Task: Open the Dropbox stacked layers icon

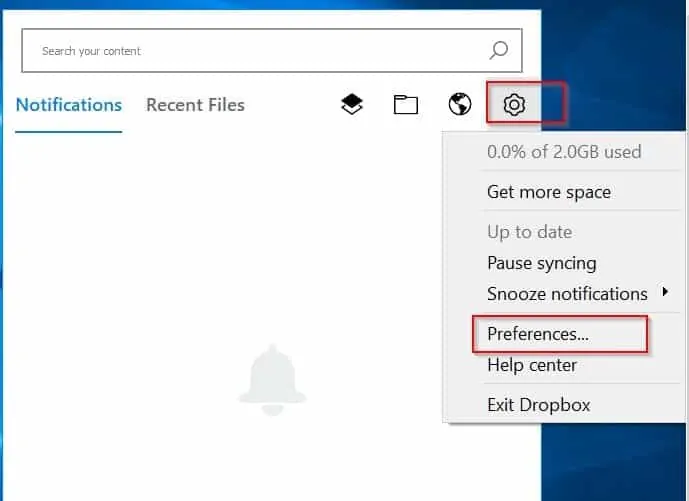Action: pyautogui.click(x=352, y=104)
